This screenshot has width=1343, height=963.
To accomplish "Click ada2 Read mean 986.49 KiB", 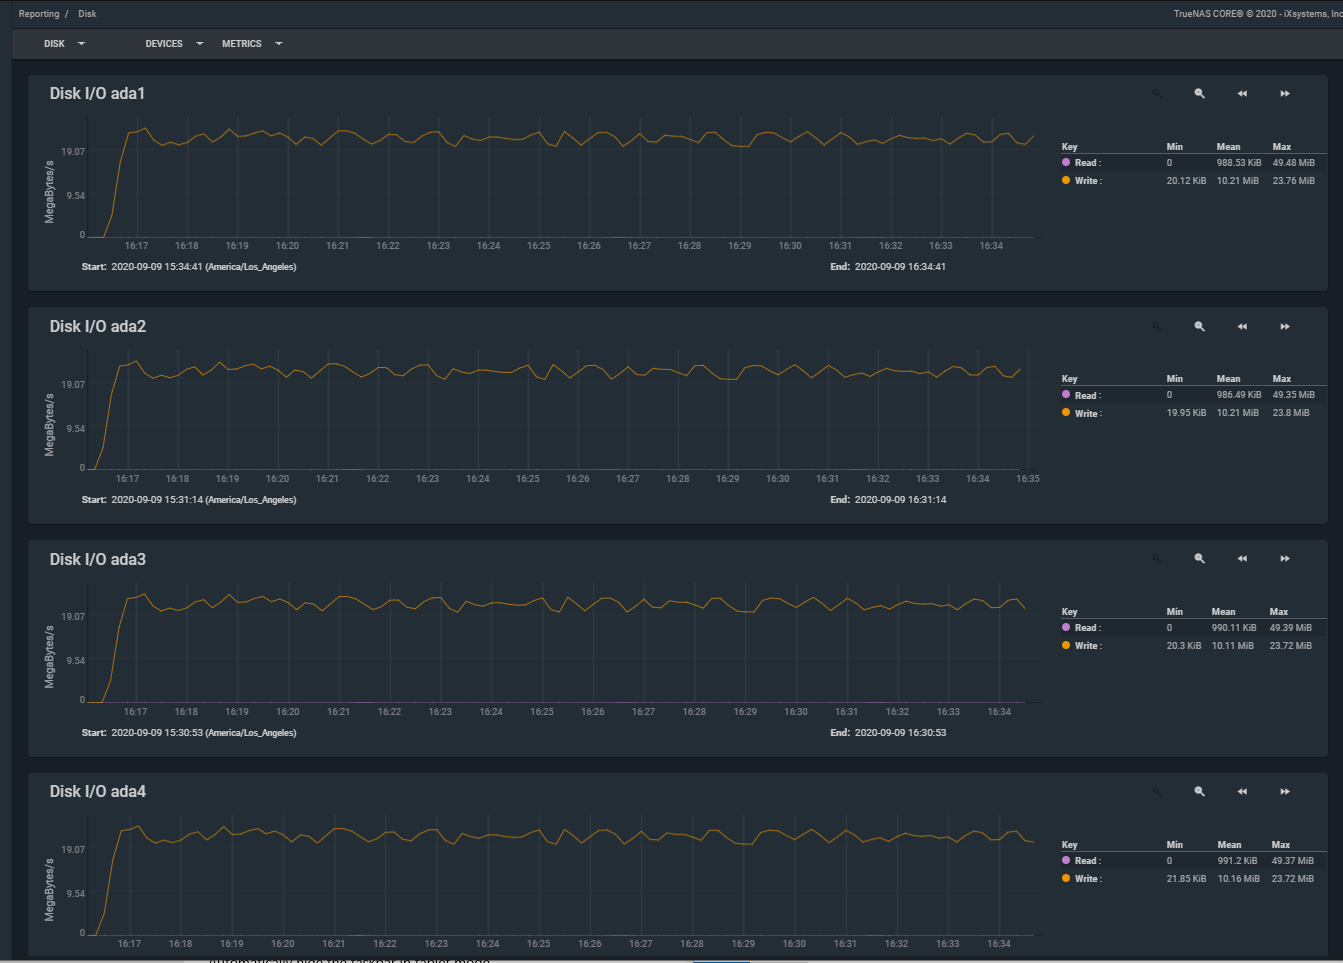I will click(1239, 395).
